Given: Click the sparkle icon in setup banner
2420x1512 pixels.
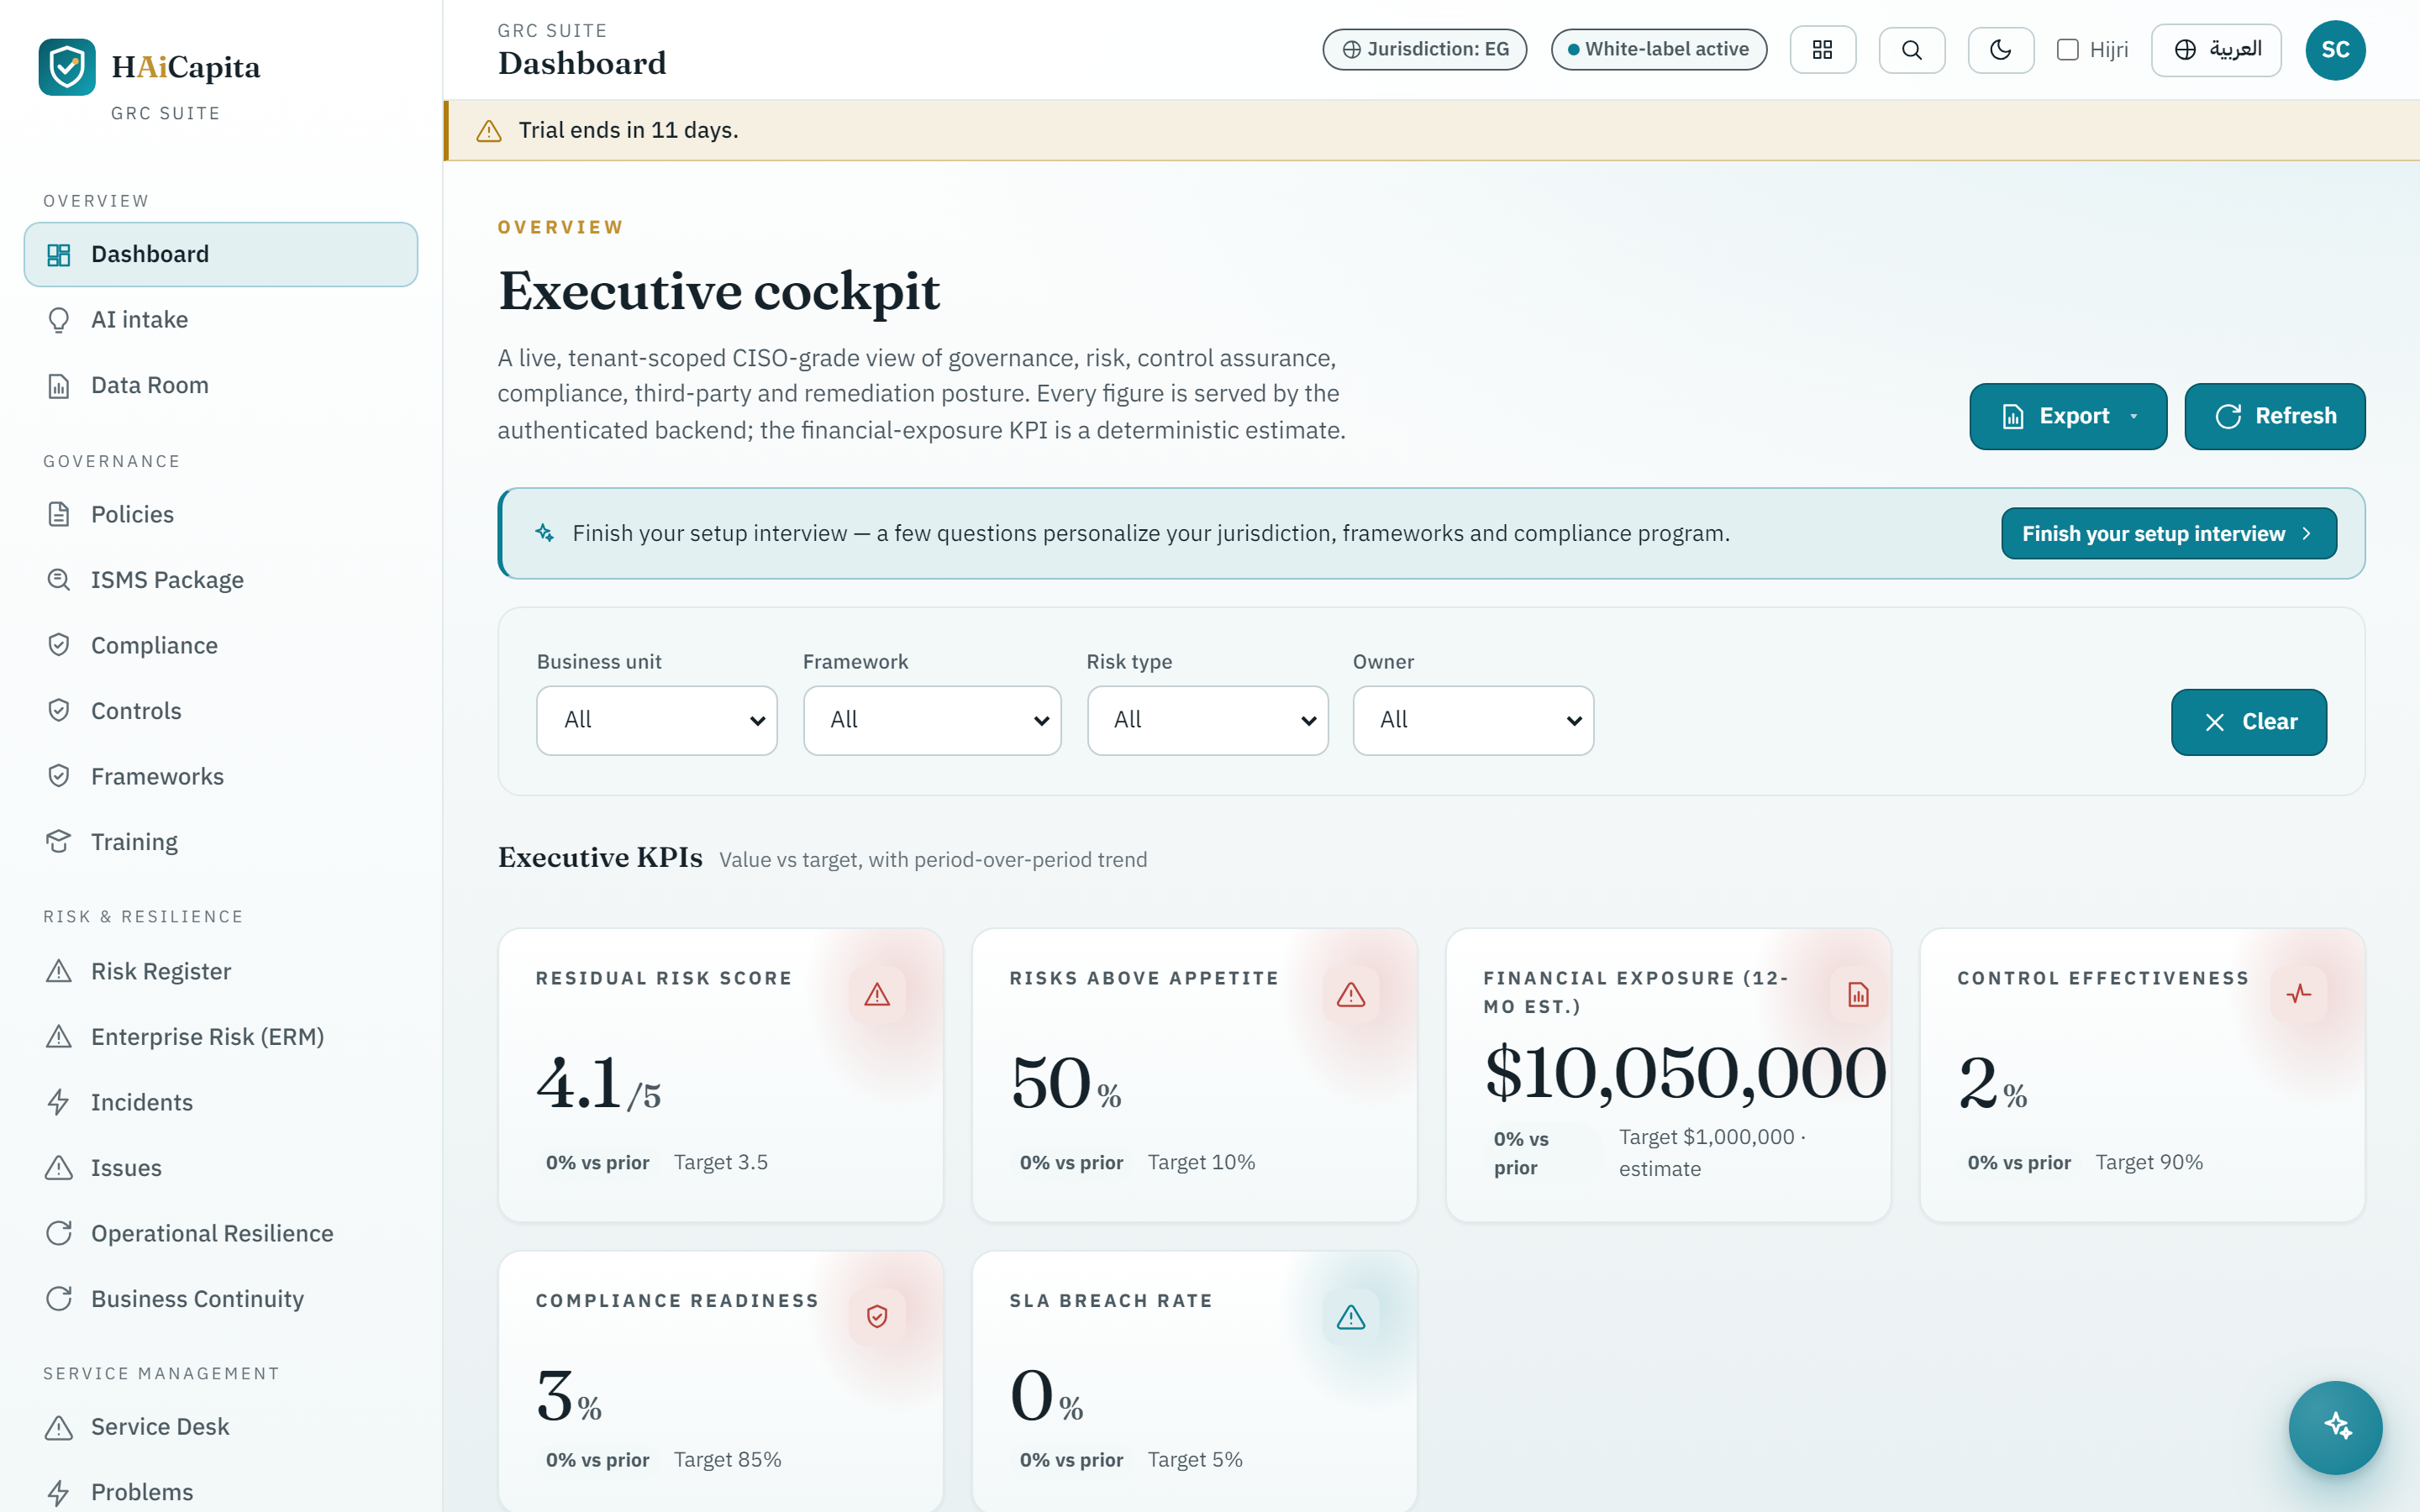Looking at the screenshot, I should point(545,533).
